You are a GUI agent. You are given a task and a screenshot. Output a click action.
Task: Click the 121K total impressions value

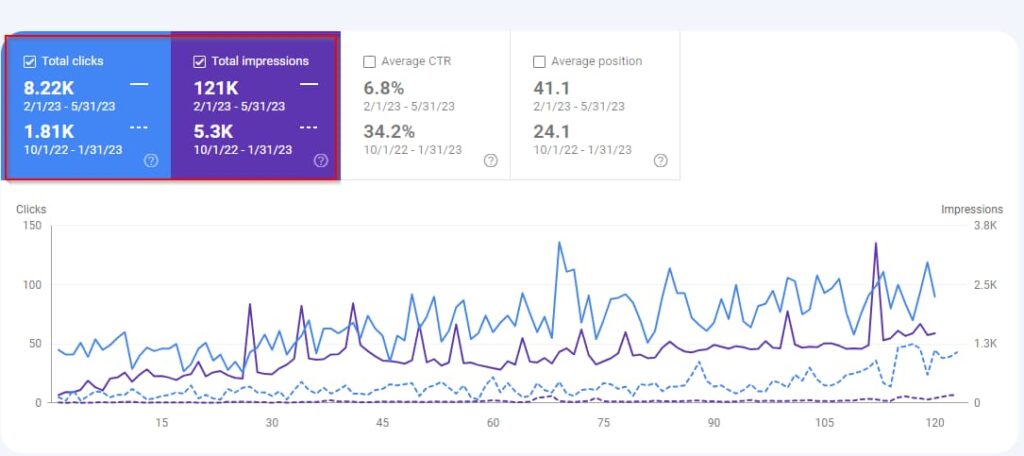[x=216, y=88]
